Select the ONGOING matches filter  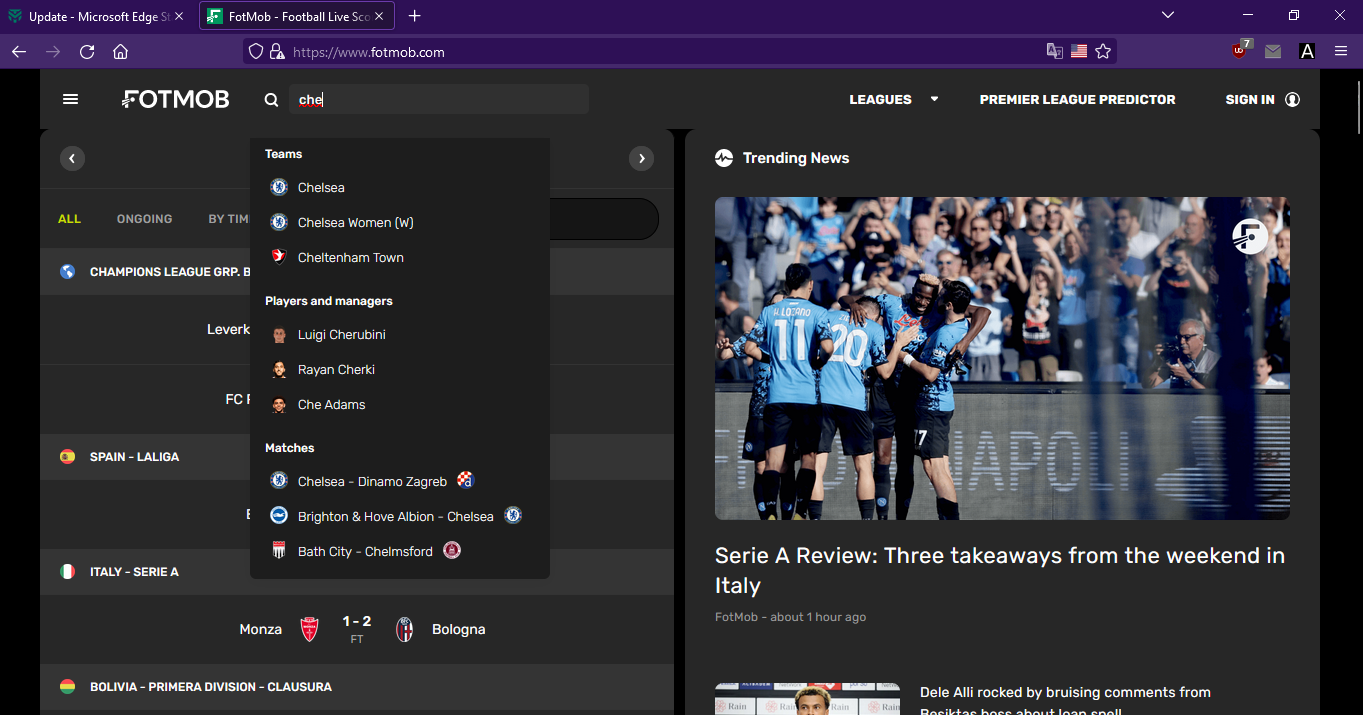coord(144,219)
